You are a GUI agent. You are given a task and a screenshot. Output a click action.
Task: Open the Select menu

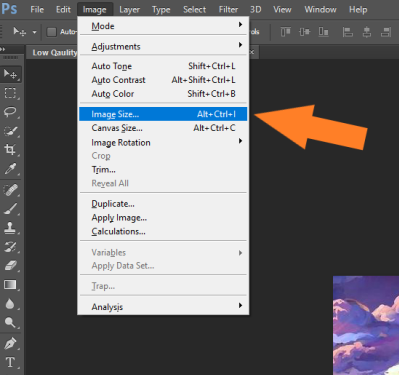(194, 10)
